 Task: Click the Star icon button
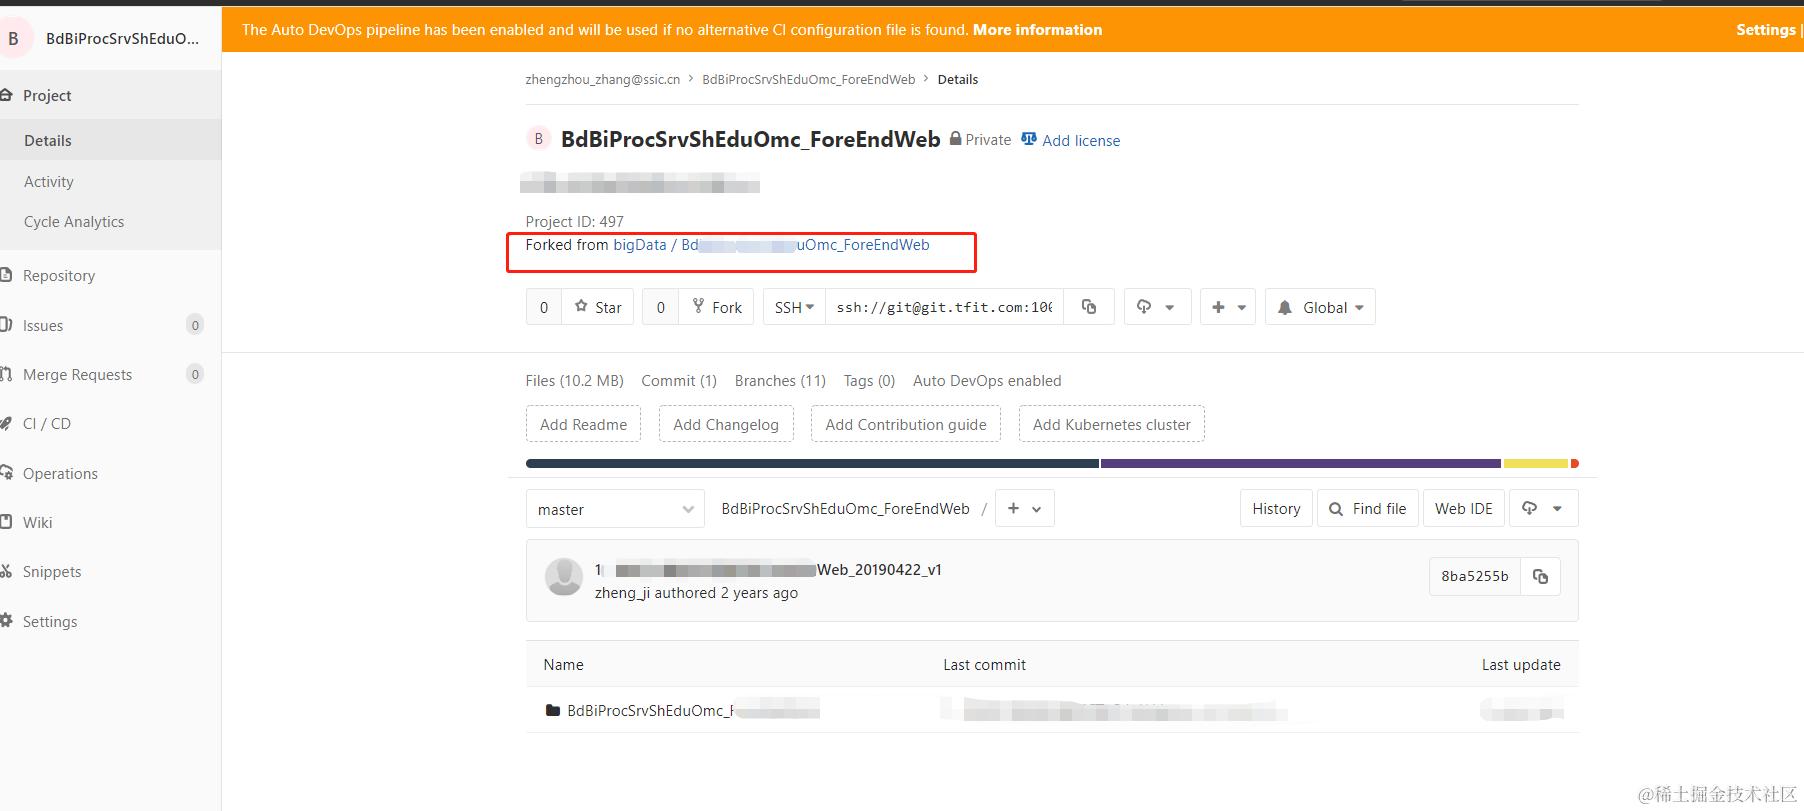pyautogui.click(x=598, y=307)
